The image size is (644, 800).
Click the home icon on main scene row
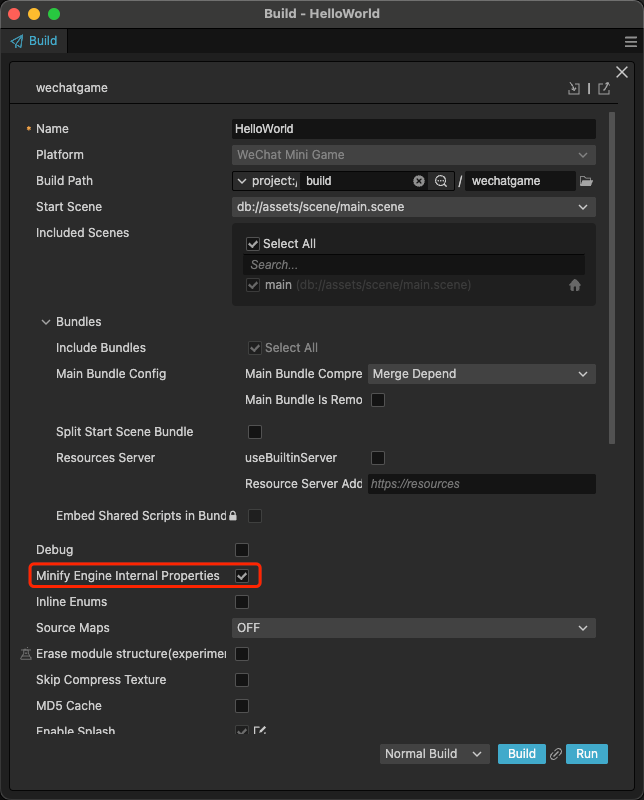[x=575, y=285]
